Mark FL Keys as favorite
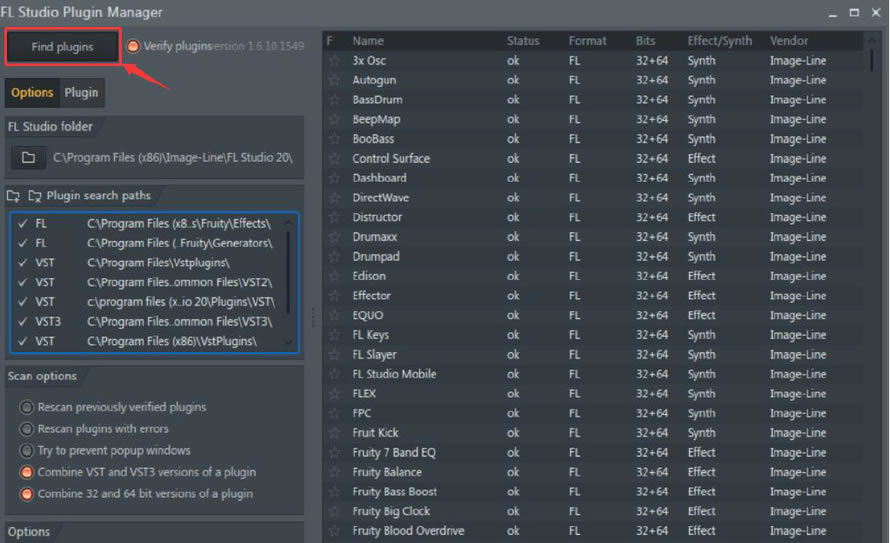Viewport: 890px width, 543px height. tap(334, 335)
